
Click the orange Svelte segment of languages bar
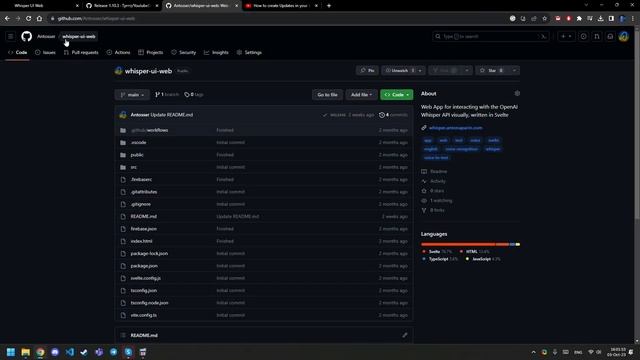click(x=458, y=244)
